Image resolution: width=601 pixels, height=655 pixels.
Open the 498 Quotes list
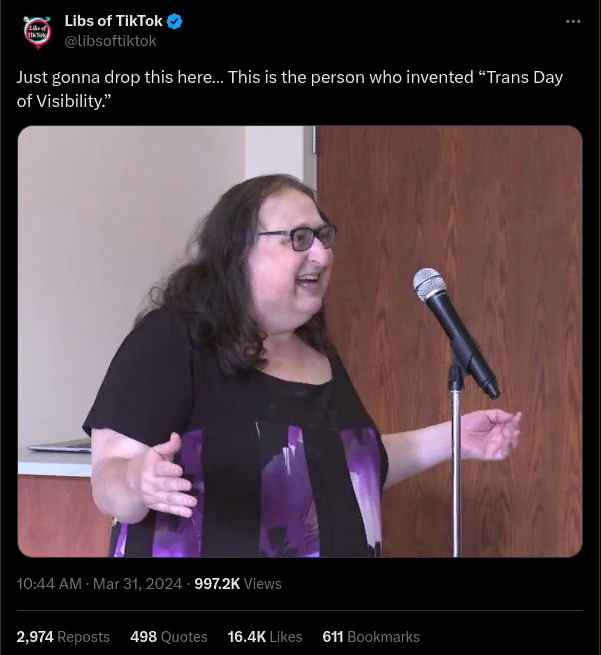click(169, 637)
